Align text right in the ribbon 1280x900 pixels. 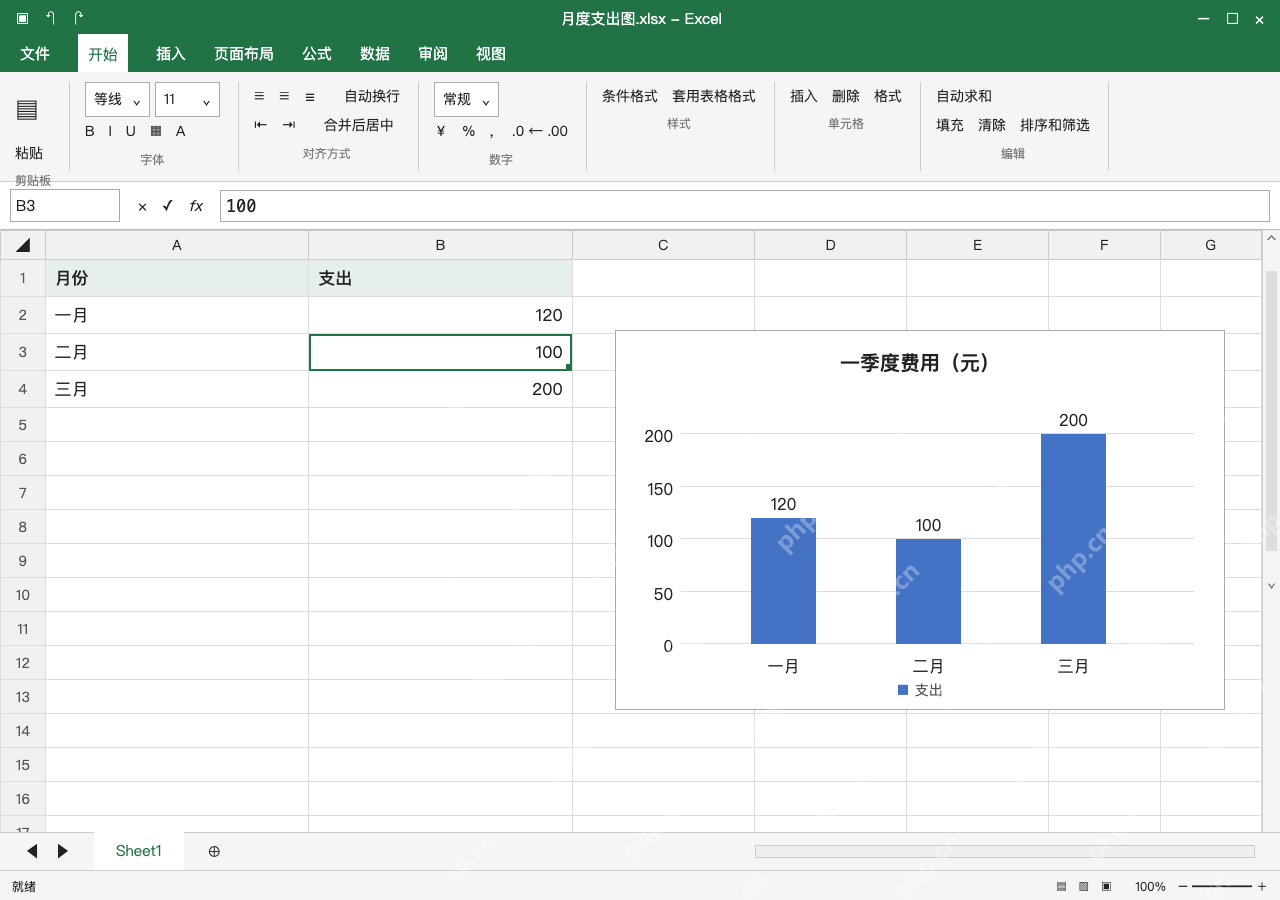pyautogui.click(x=310, y=96)
